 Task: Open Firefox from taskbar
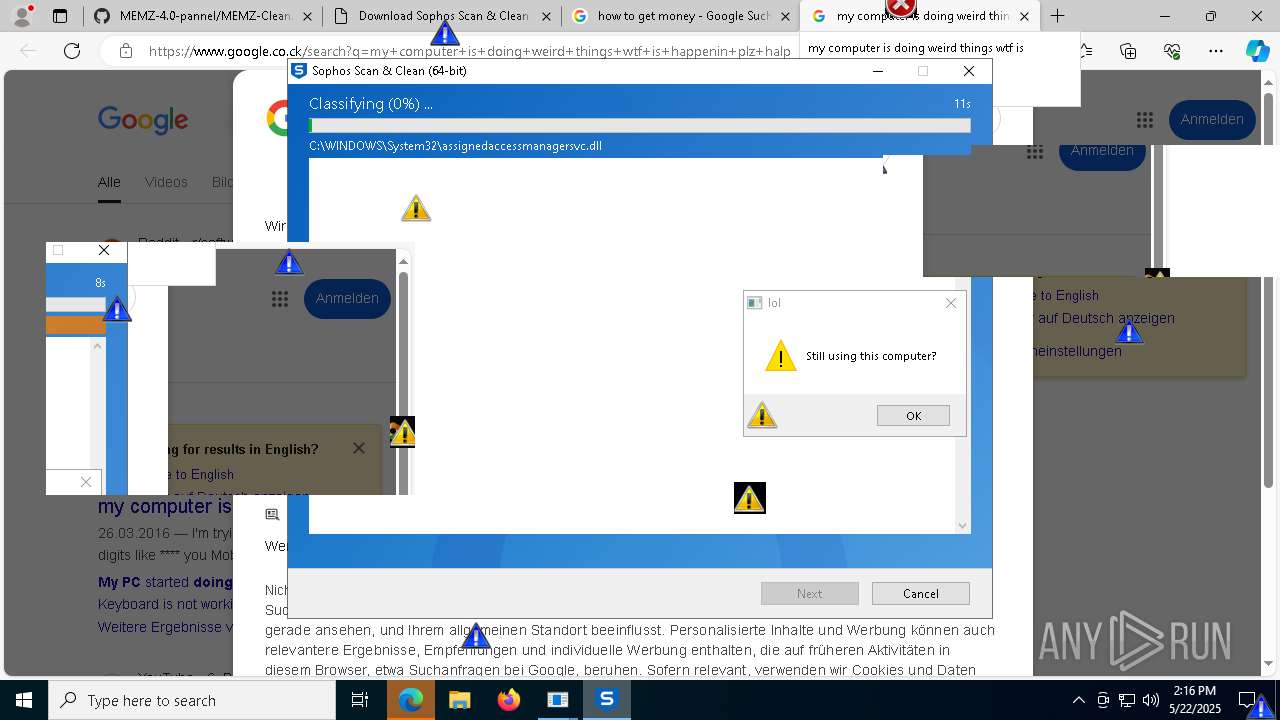508,700
